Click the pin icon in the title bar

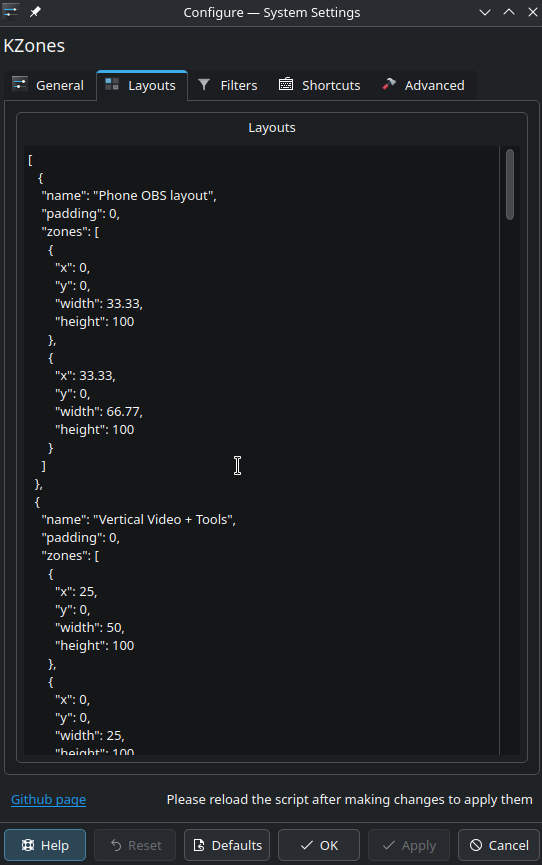35,12
